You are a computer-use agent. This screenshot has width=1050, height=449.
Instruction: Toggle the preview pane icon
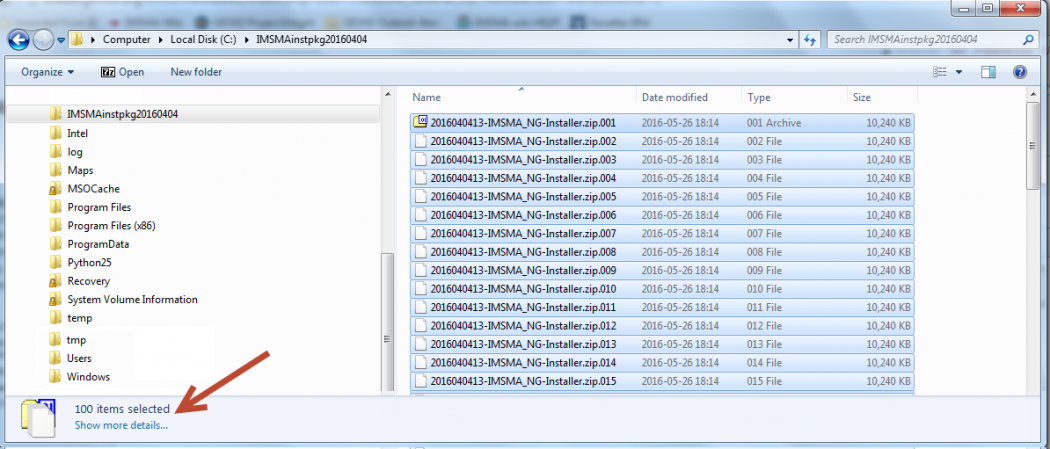click(x=988, y=72)
